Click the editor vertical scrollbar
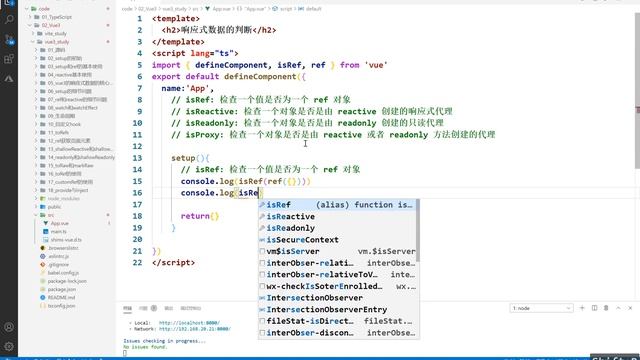Image resolution: width=640 pixels, height=360 pixels. coord(637,90)
